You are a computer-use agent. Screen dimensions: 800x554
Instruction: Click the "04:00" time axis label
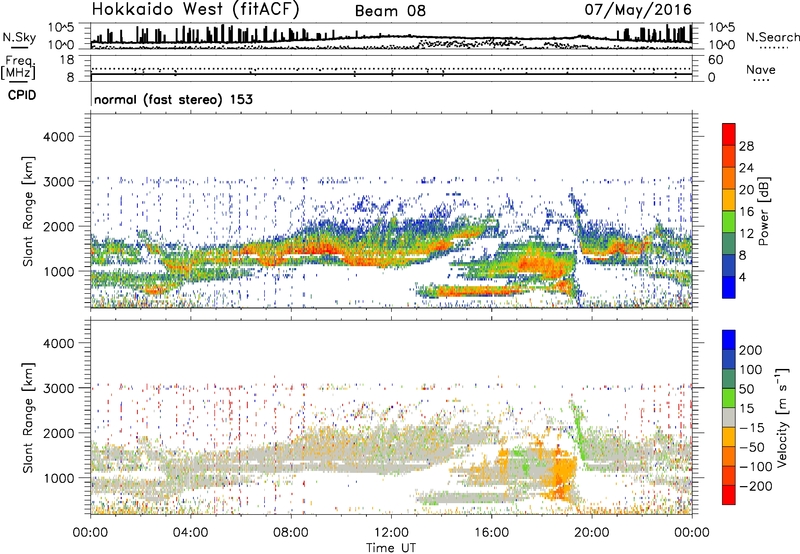(190, 533)
